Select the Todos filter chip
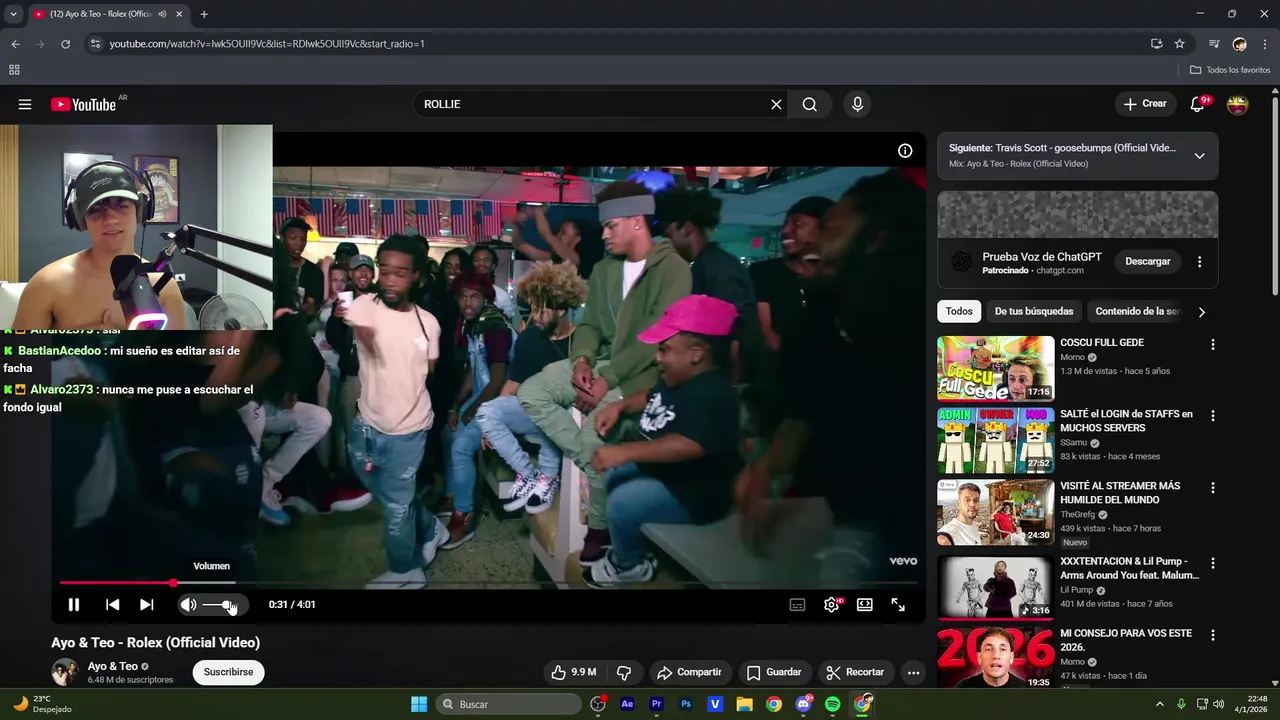This screenshot has width=1280, height=720. point(959,311)
